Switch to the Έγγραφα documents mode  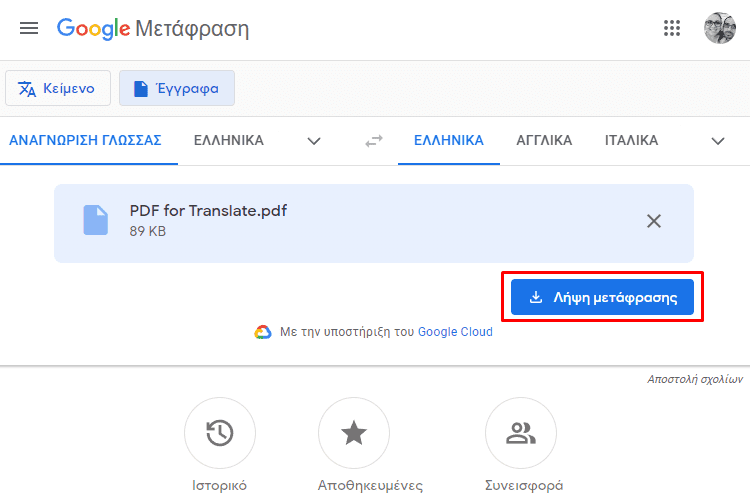177,88
